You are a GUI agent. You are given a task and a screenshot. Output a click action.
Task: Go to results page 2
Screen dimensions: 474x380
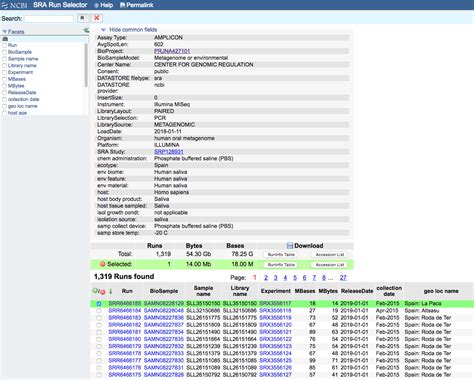point(266,278)
